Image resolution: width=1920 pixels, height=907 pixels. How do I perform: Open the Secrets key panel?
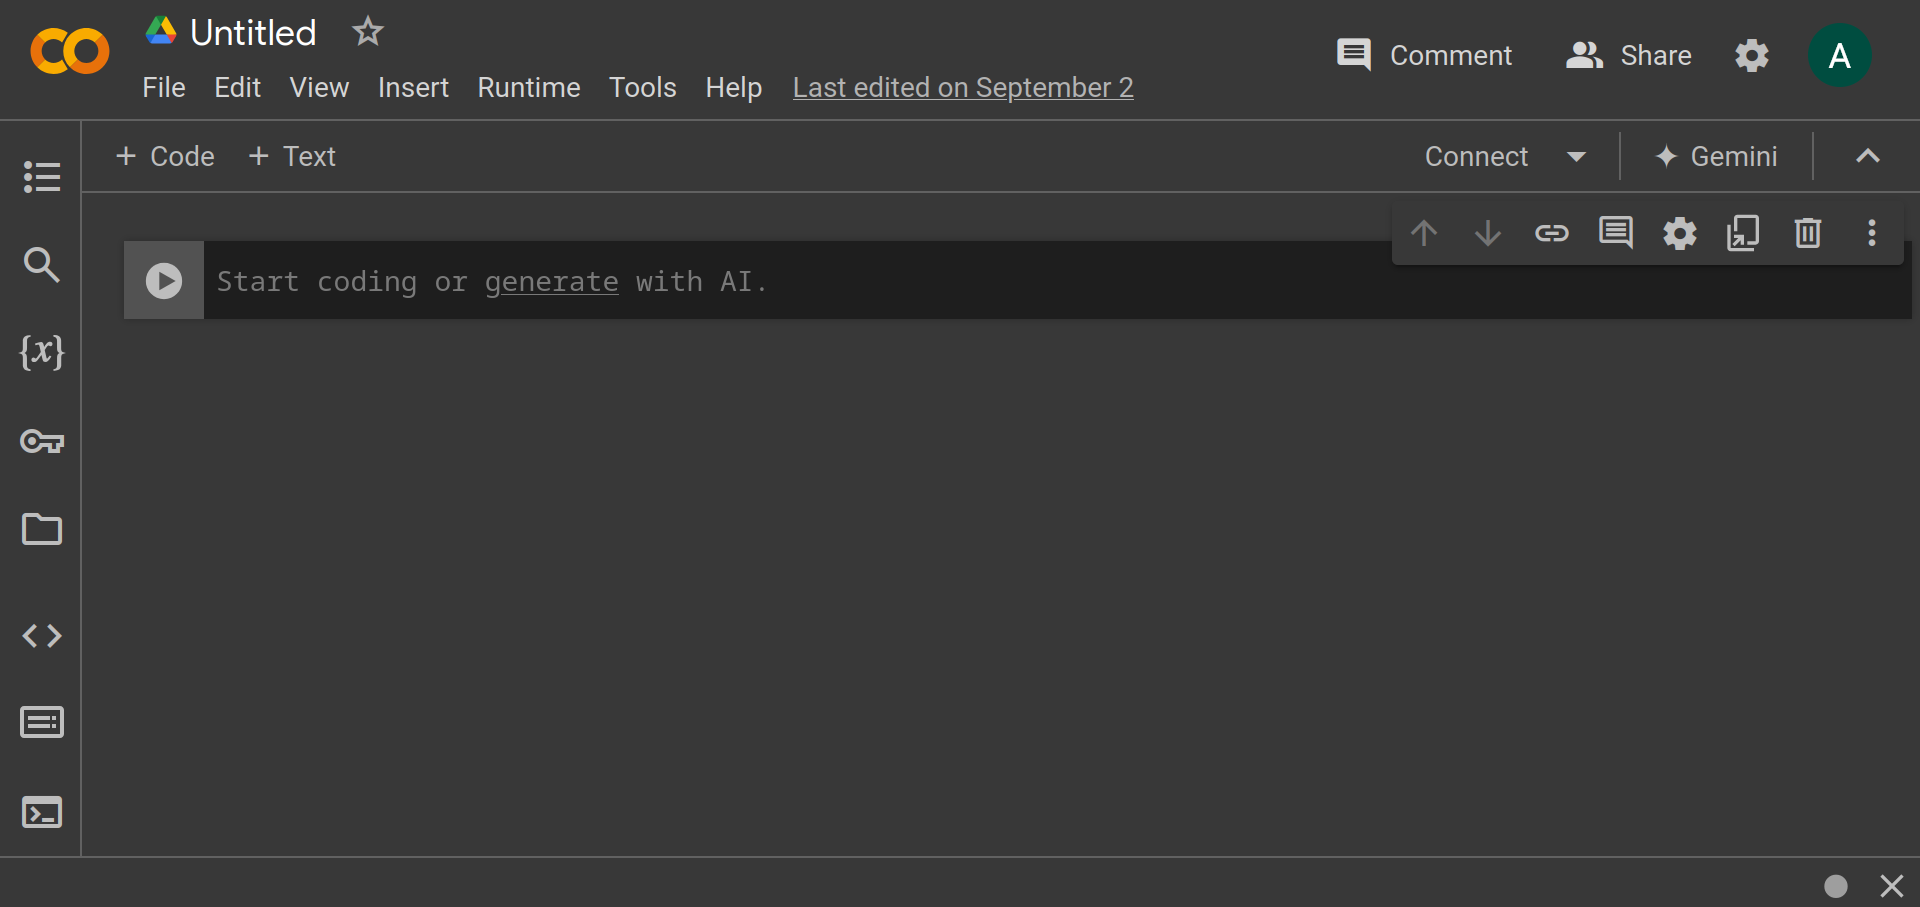coord(41,441)
